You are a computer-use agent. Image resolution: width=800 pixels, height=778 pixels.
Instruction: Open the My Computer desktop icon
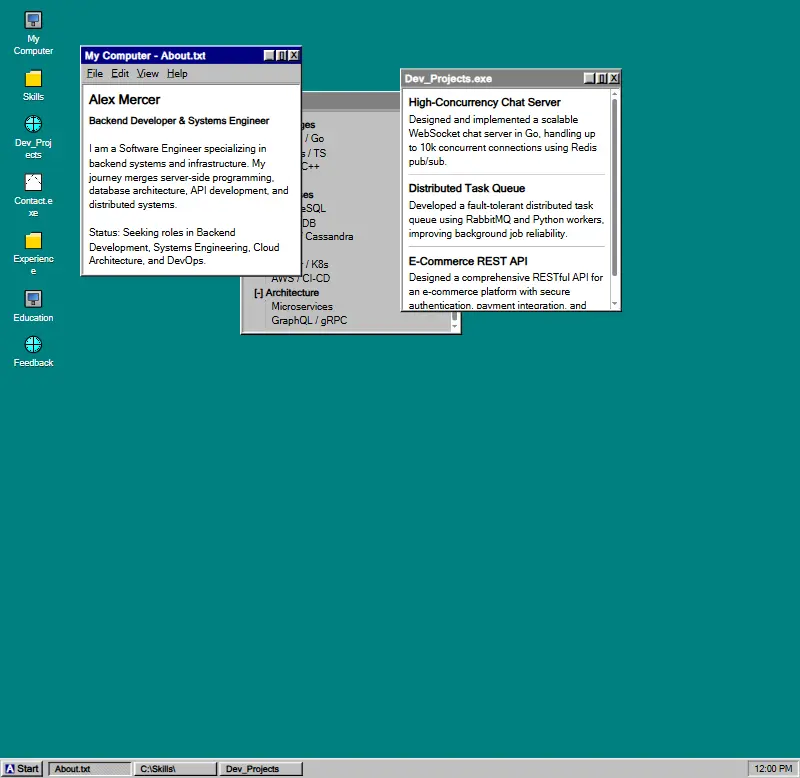tap(33, 33)
